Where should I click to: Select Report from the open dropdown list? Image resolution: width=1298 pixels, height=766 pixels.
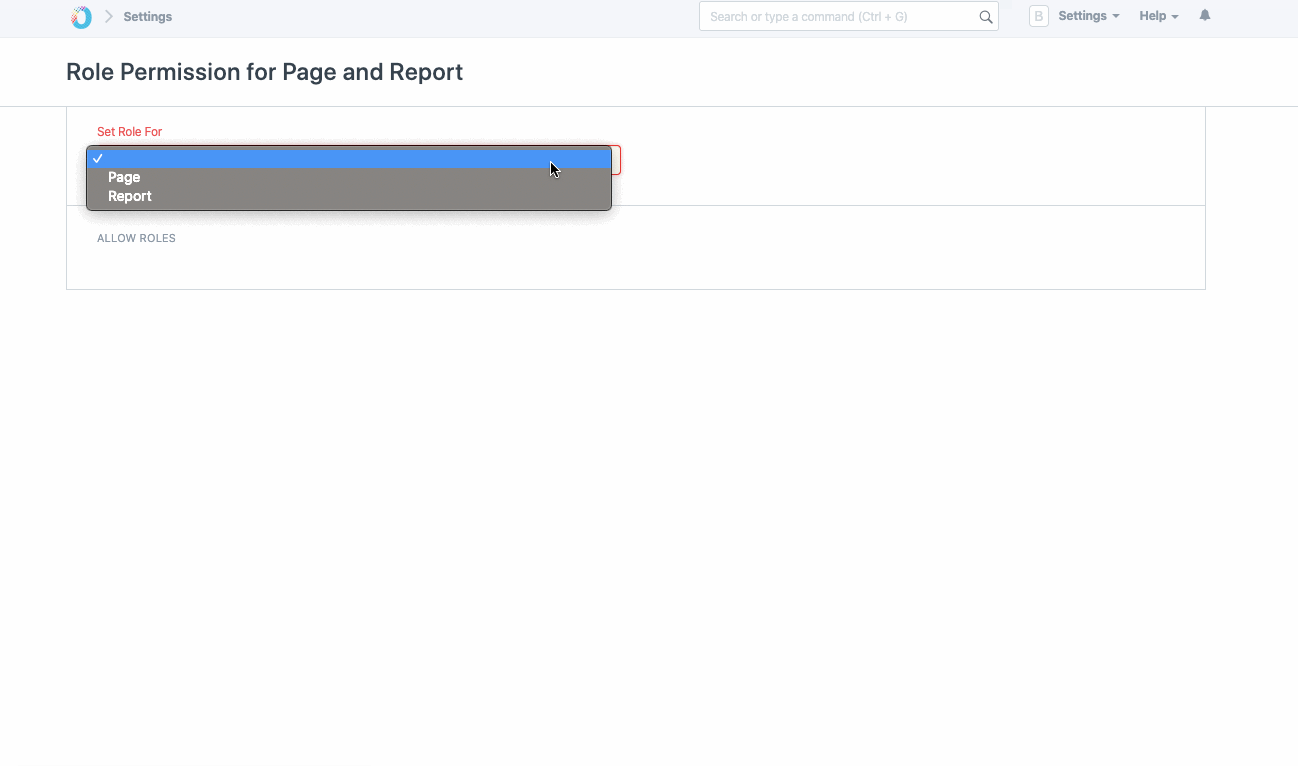click(x=130, y=196)
